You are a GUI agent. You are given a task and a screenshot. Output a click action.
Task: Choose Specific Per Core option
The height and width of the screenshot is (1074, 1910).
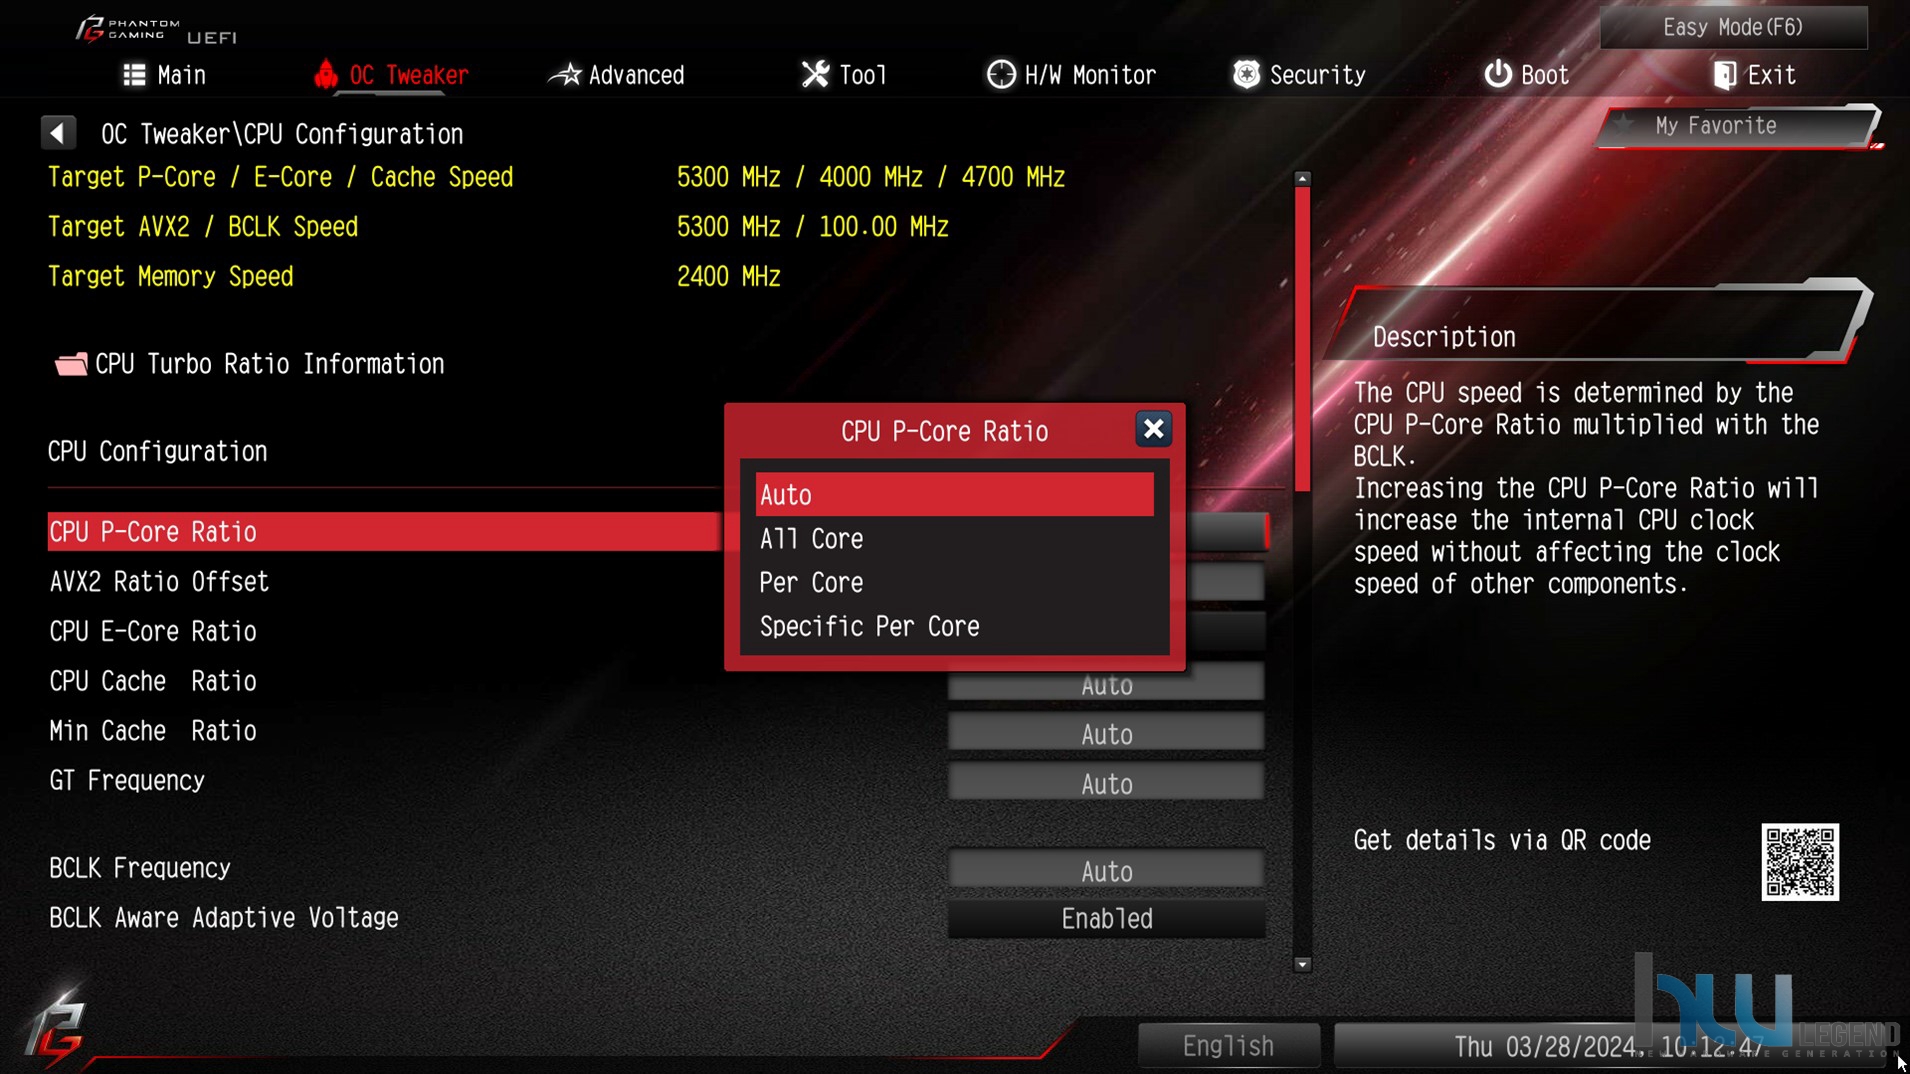click(954, 627)
